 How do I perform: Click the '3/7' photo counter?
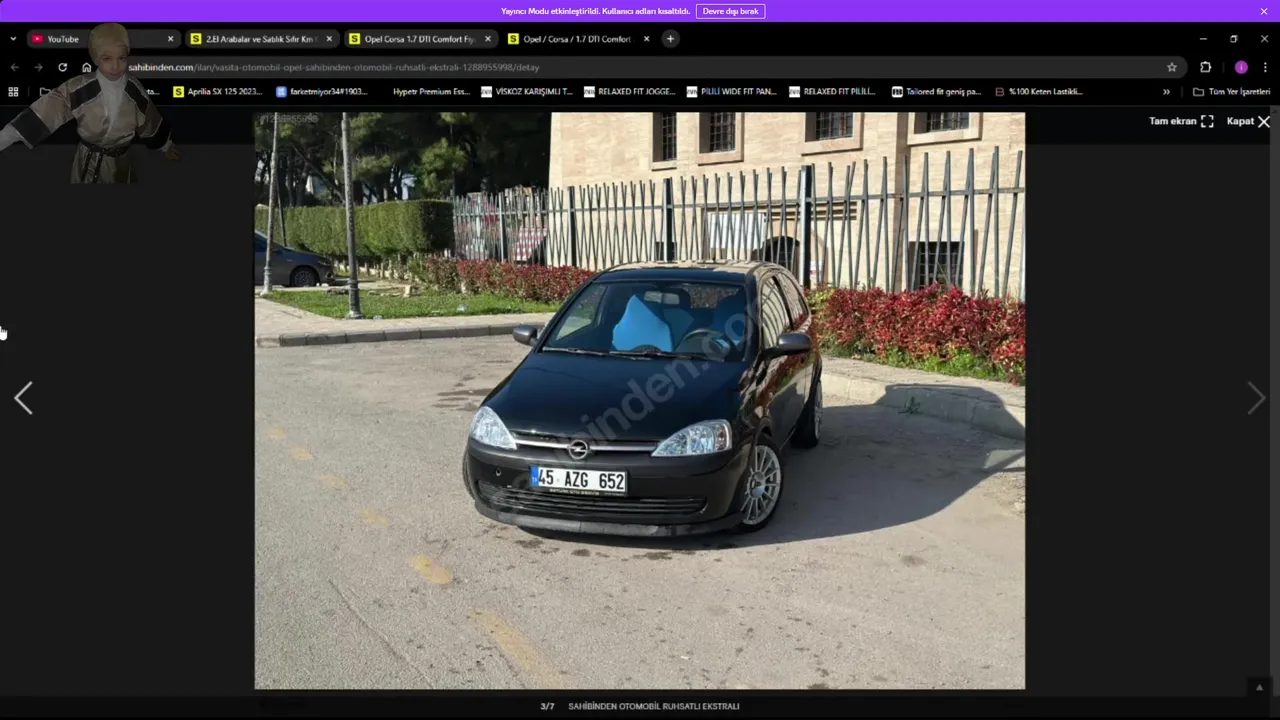[547, 706]
